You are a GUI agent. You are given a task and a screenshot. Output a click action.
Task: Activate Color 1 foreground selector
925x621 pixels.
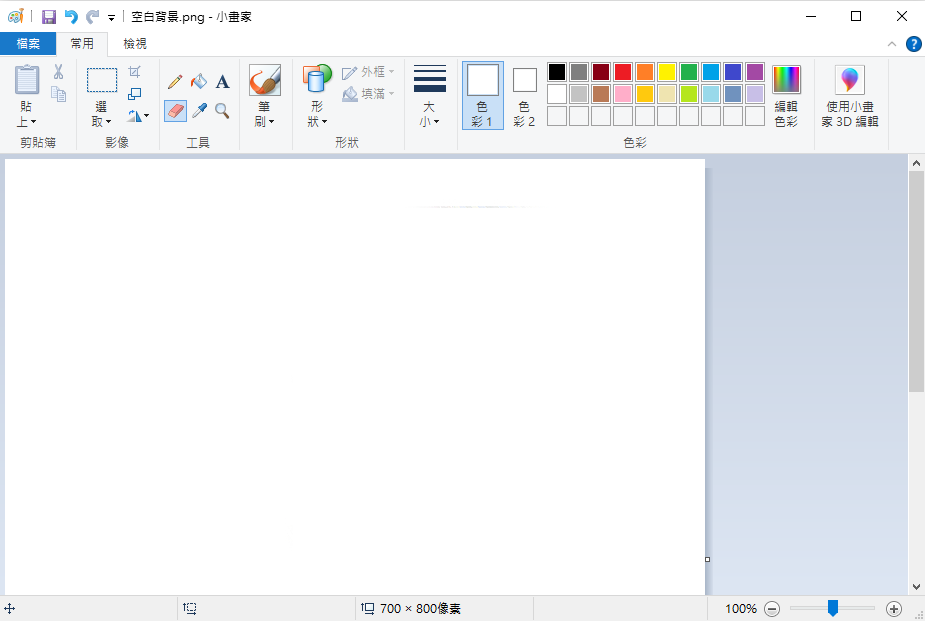click(x=483, y=96)
